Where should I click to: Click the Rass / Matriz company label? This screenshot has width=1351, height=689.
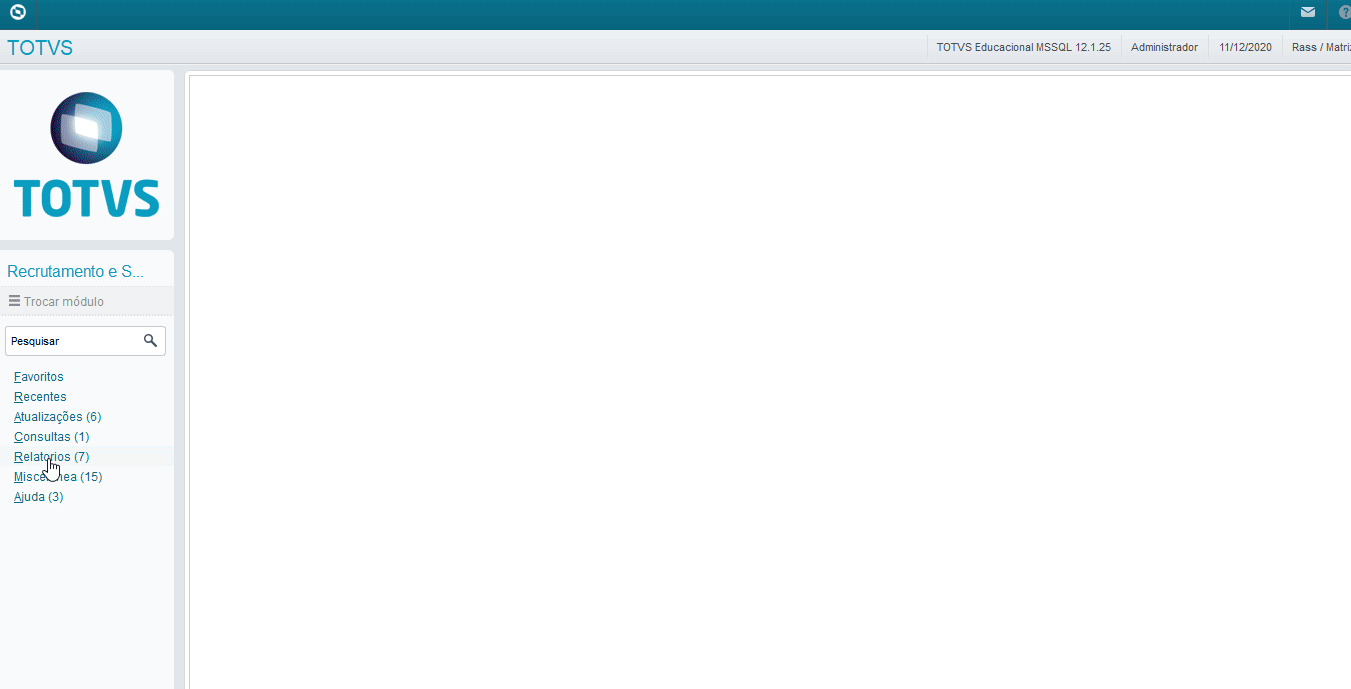pos(1321,47)
